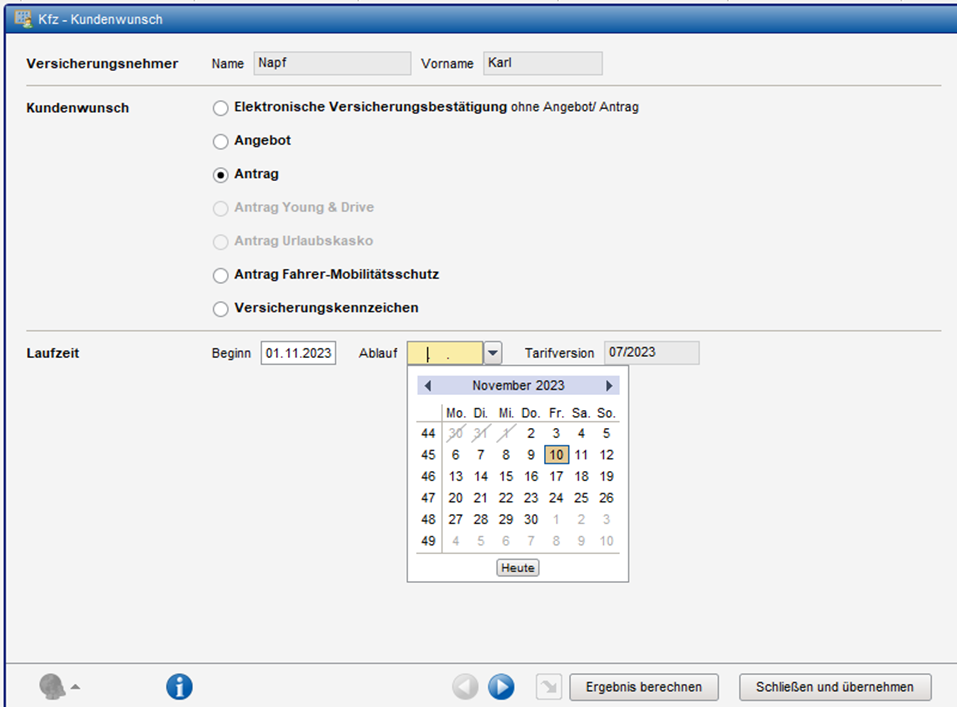Select the Angebot radio button
The height and width of the screenshot is (707, 957).
tap(220, 142)
